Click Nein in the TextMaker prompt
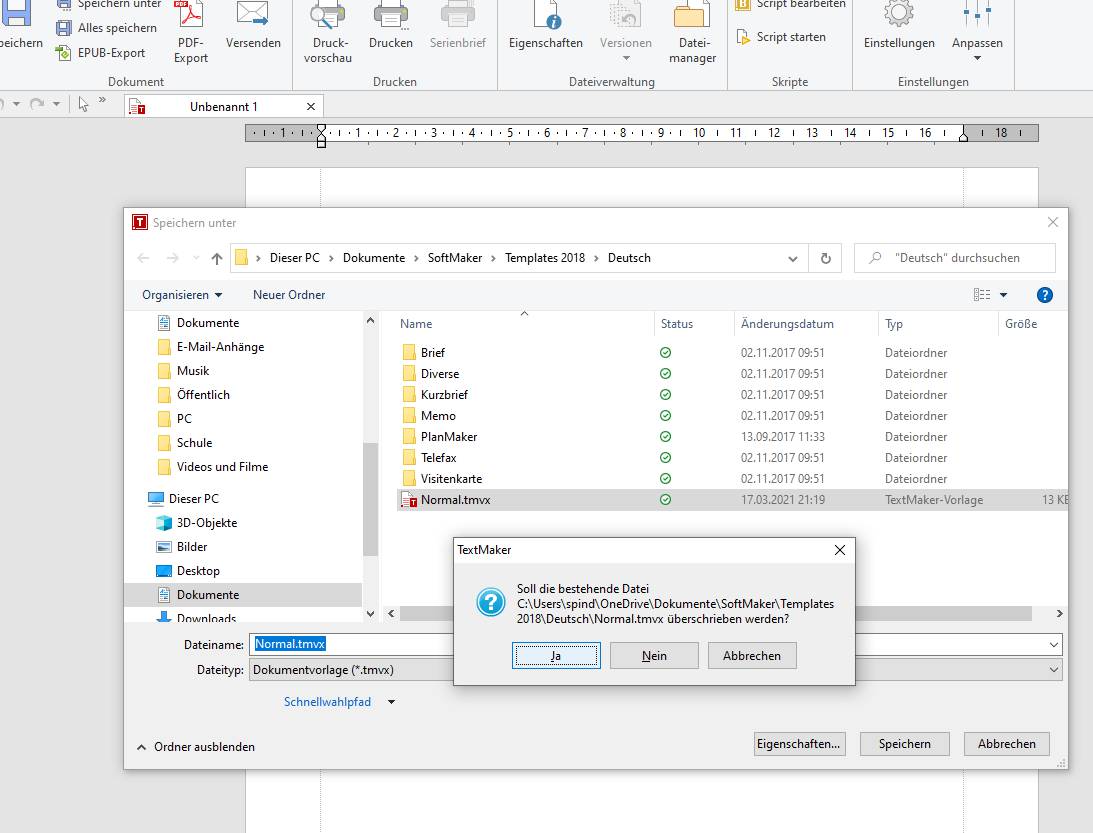 [x=654, y=656]
